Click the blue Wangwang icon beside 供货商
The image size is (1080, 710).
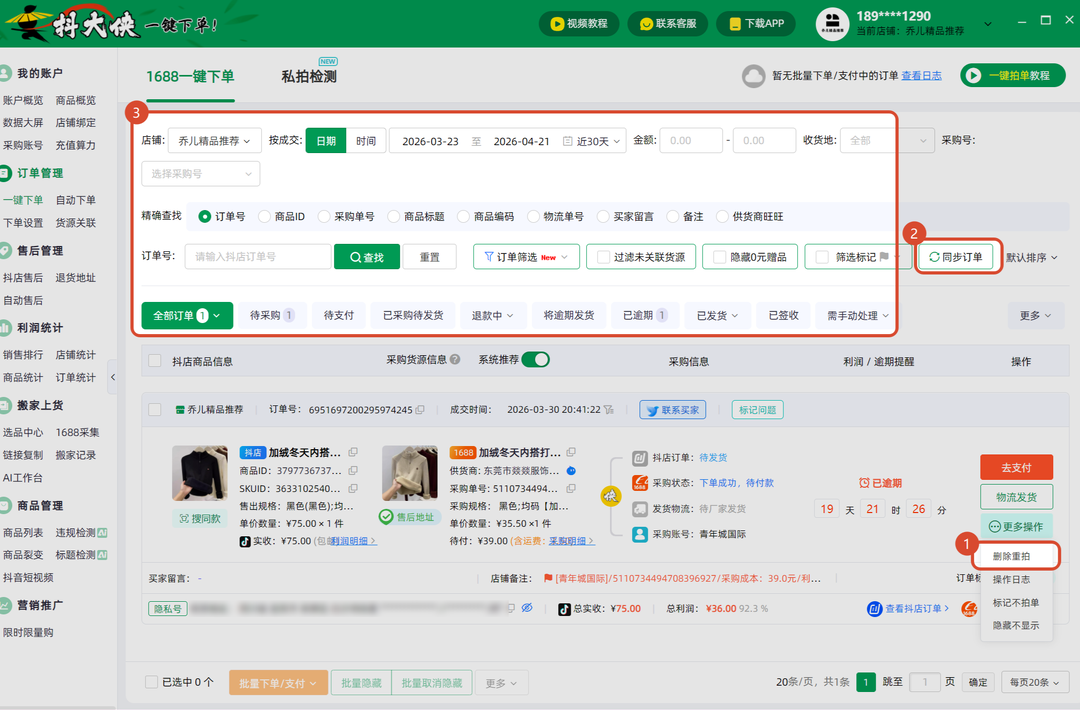(571, 471)
